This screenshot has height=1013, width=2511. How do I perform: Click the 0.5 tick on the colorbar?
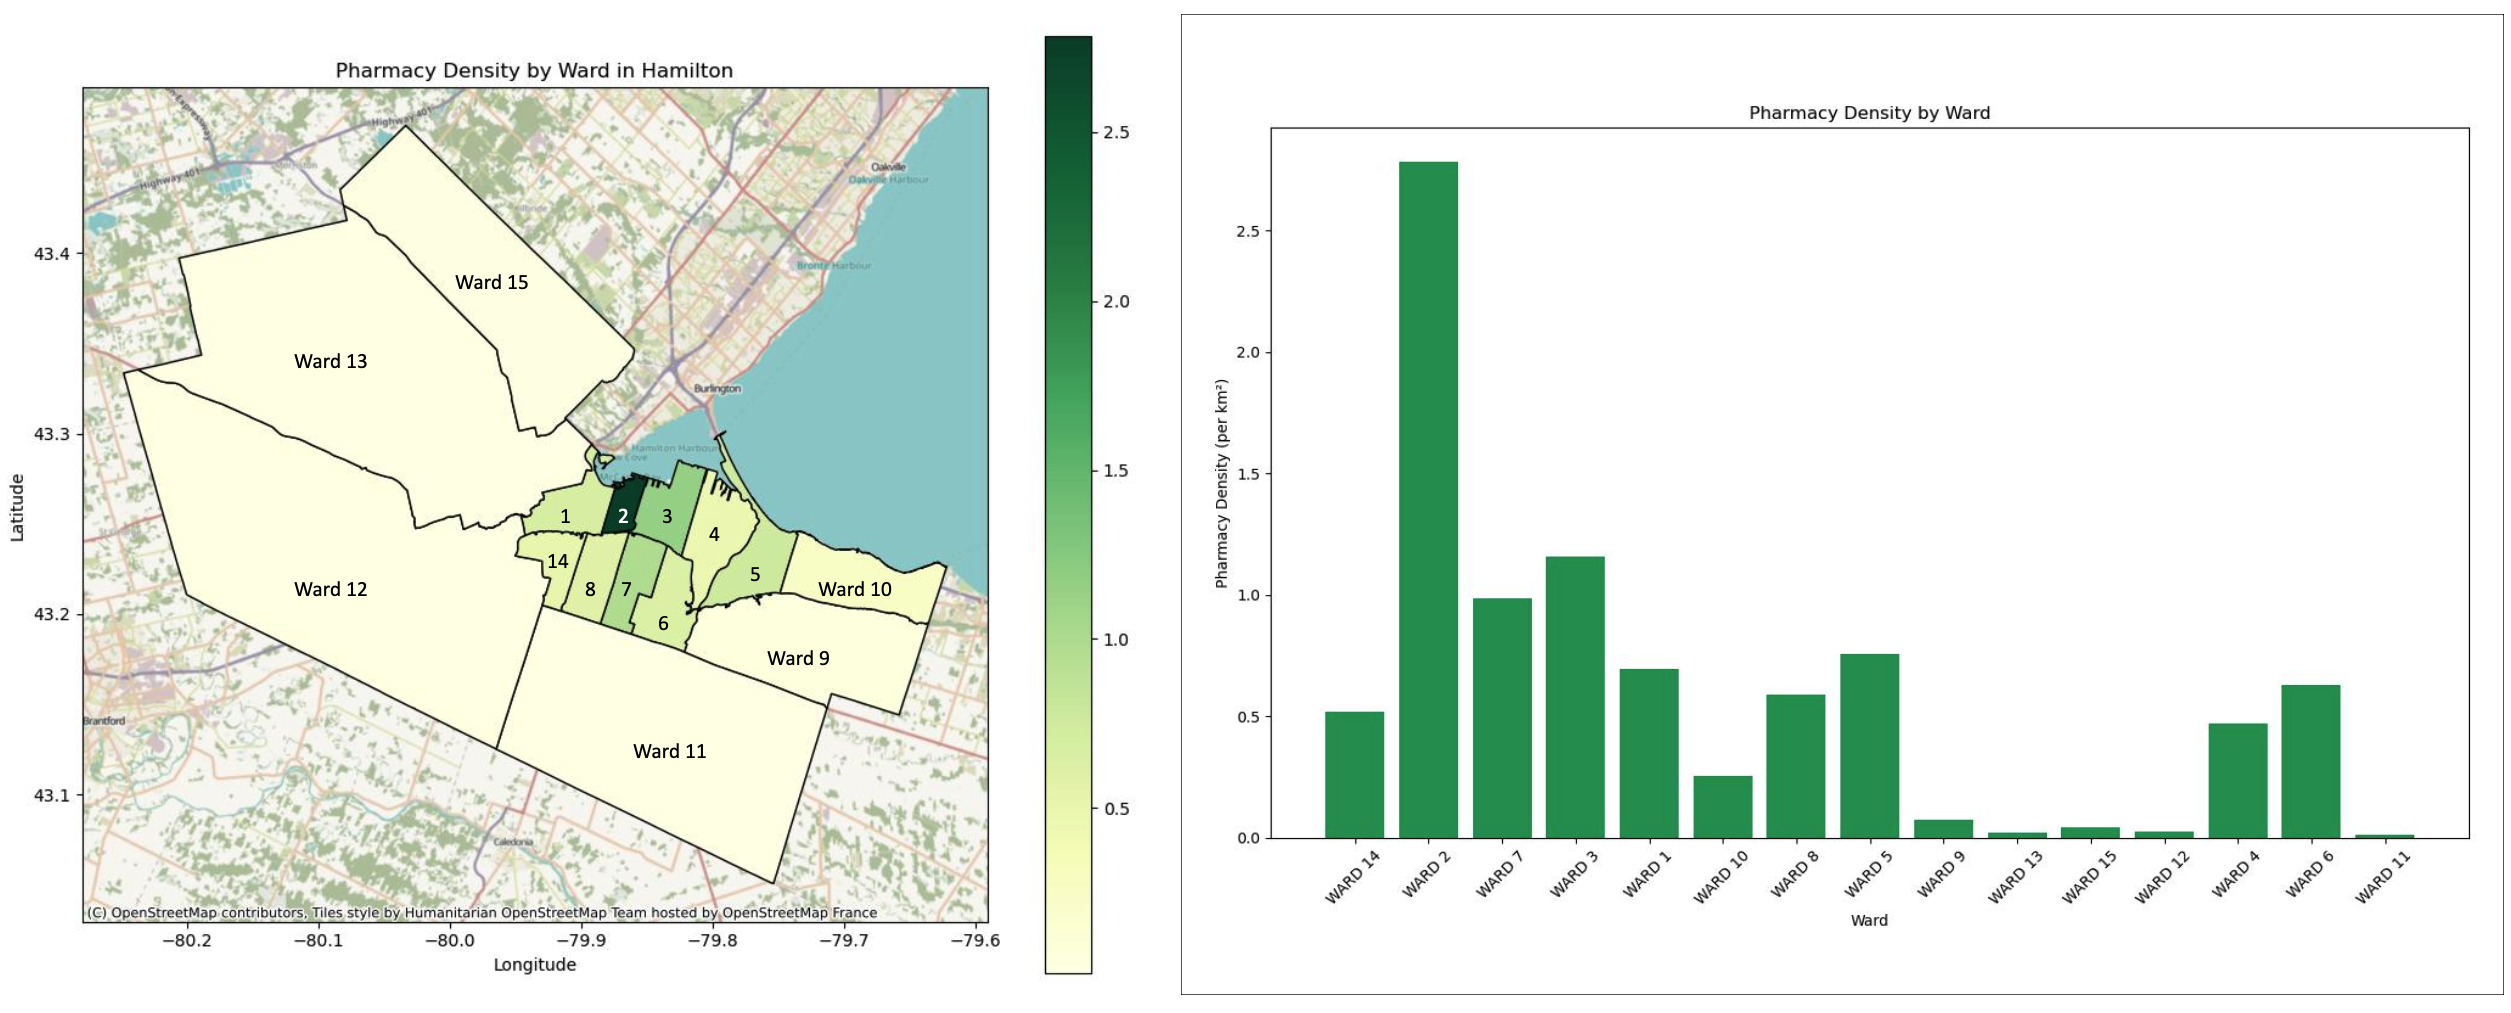pyautogui.click(x=1116, y=808)
